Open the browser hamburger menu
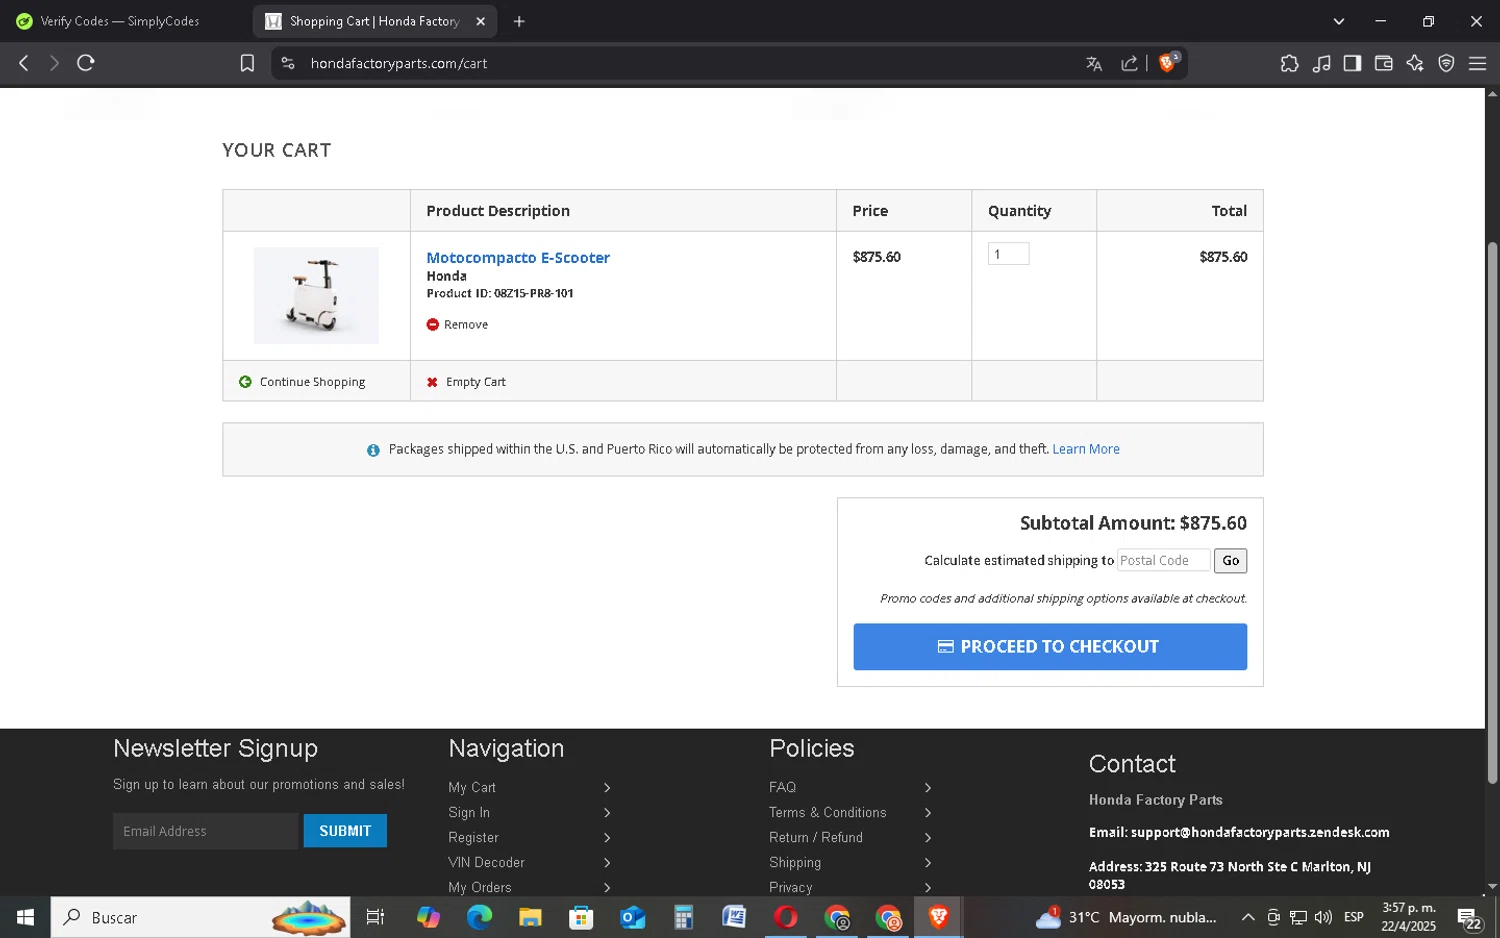This screenshot has width=1500, height=938. click(x=1477, y=63)
